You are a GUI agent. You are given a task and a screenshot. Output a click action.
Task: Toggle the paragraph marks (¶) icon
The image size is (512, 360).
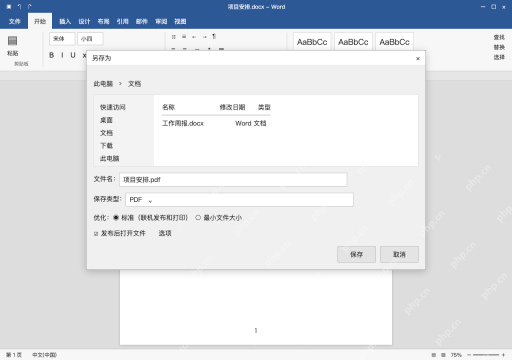pos(214,36)
